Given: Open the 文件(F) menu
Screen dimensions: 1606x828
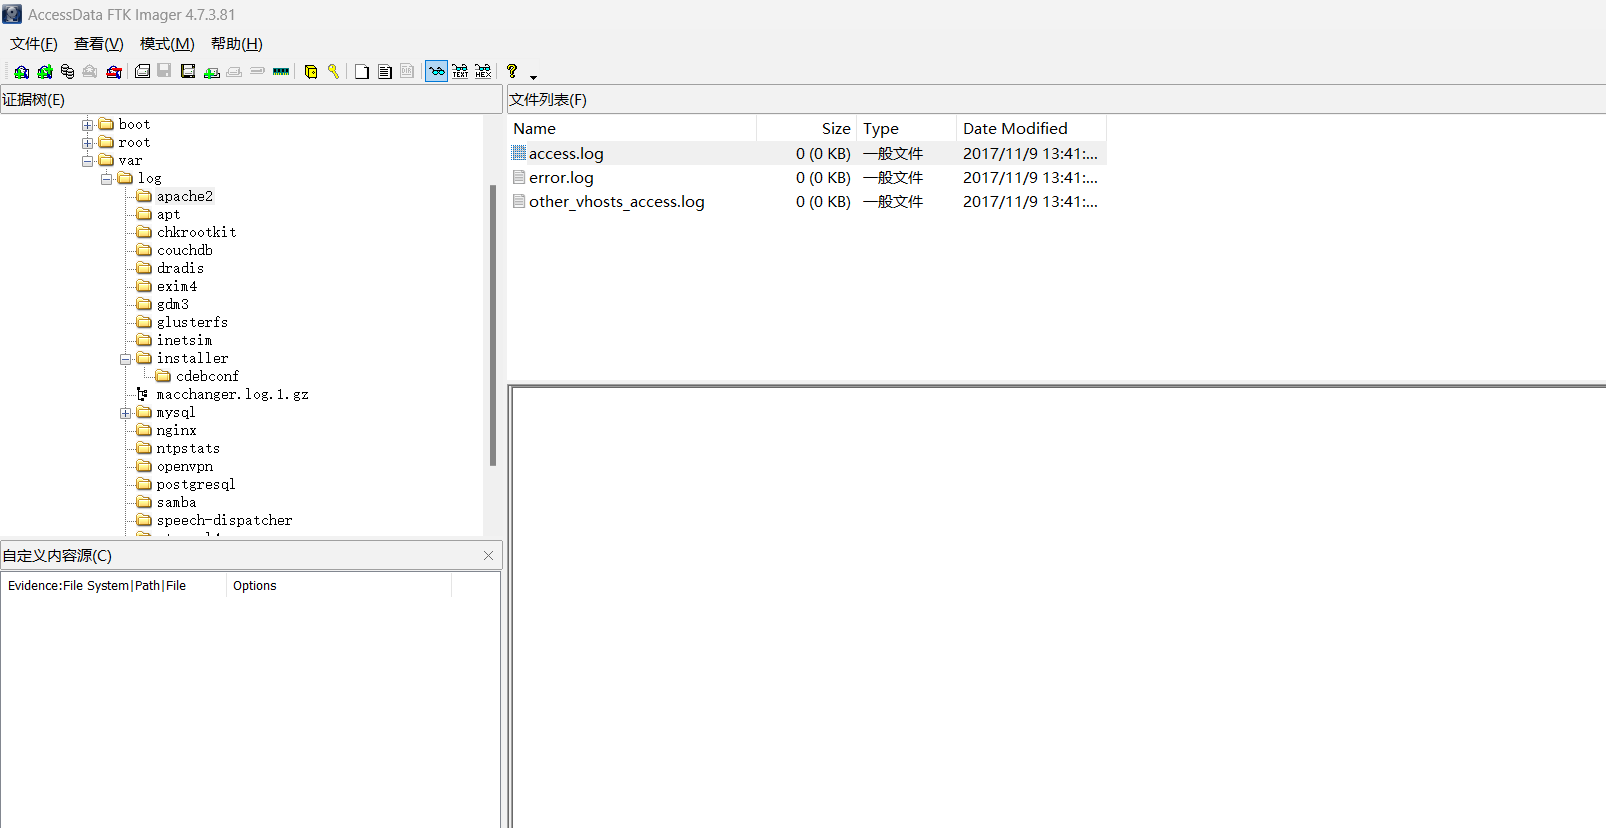Looking at the screenshot, I should click(34, 44).
